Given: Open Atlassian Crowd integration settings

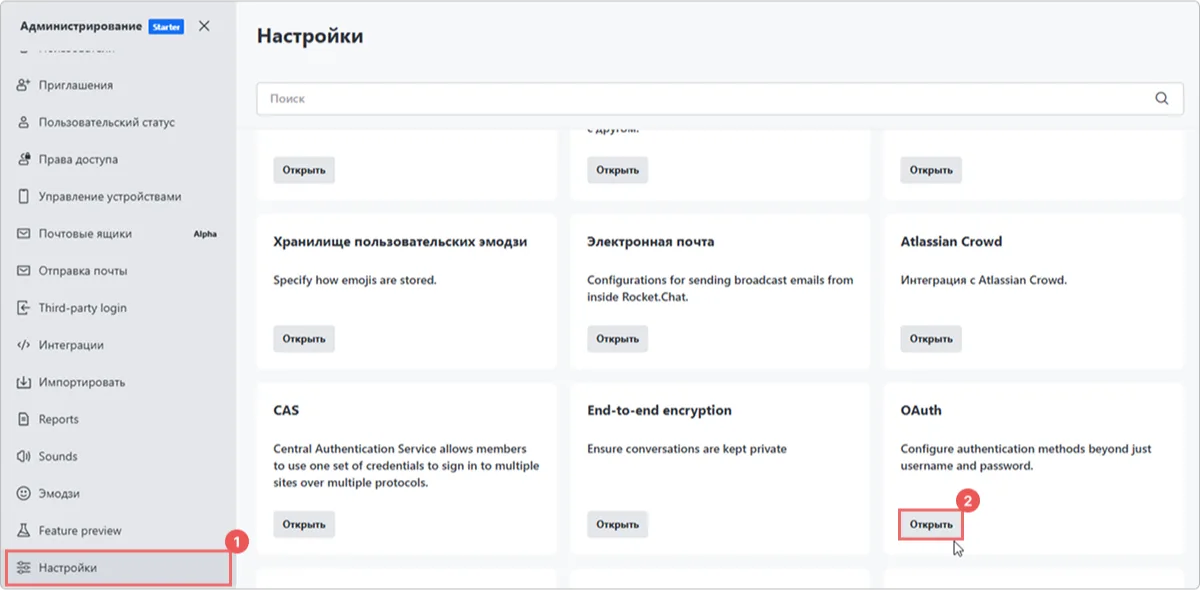Looking at the screenshot, I should [930, 338].
